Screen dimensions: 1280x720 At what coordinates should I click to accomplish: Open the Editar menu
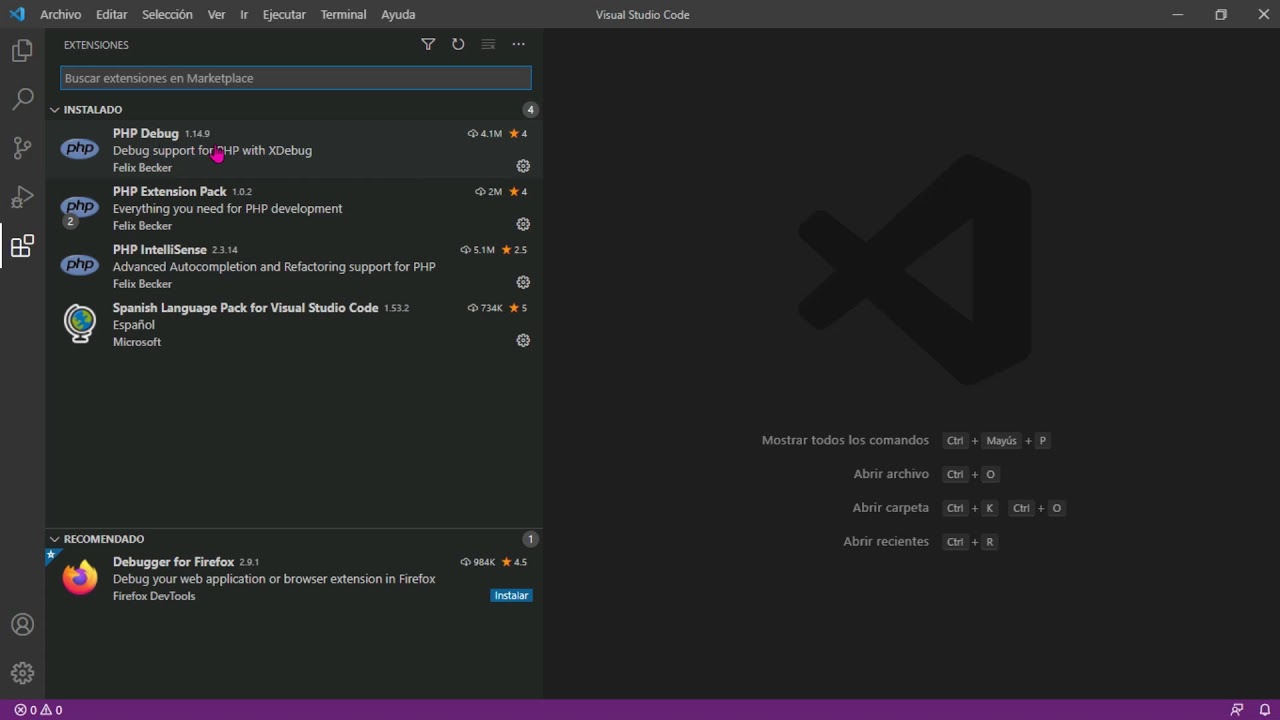(x=112, y=15)
